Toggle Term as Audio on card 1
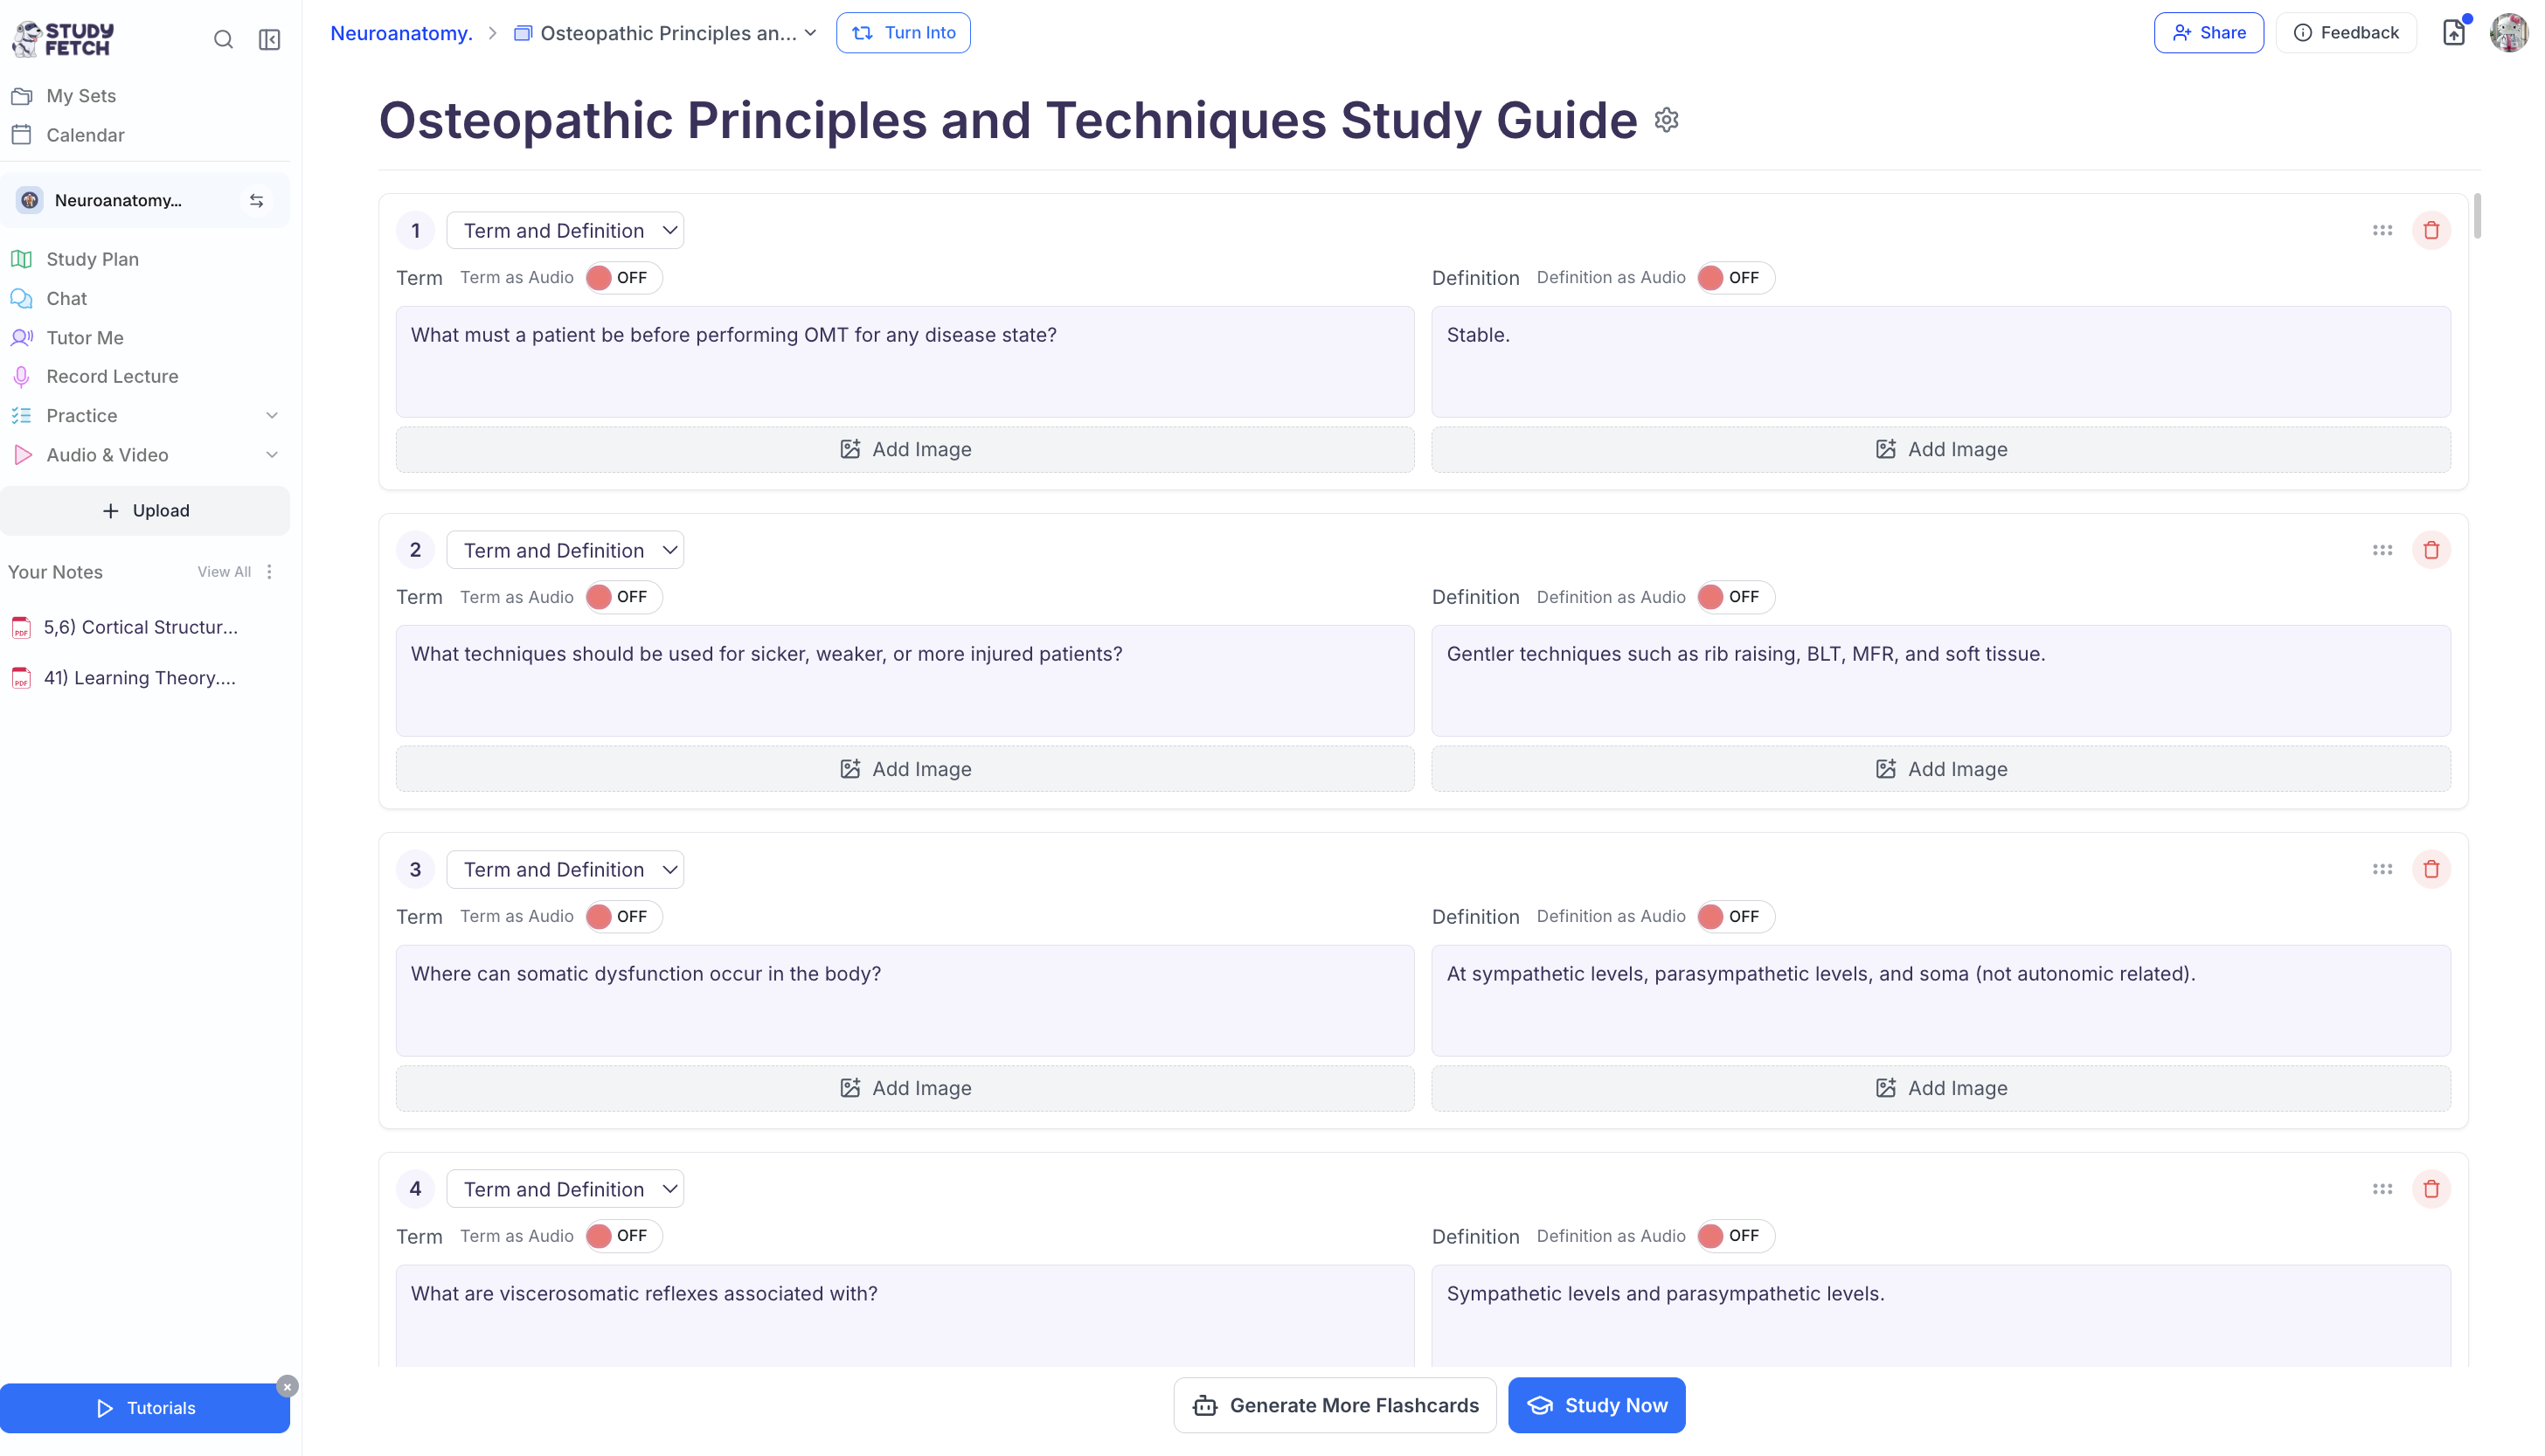Viewport: 2545px width, 1456px height. click(622, 278)
